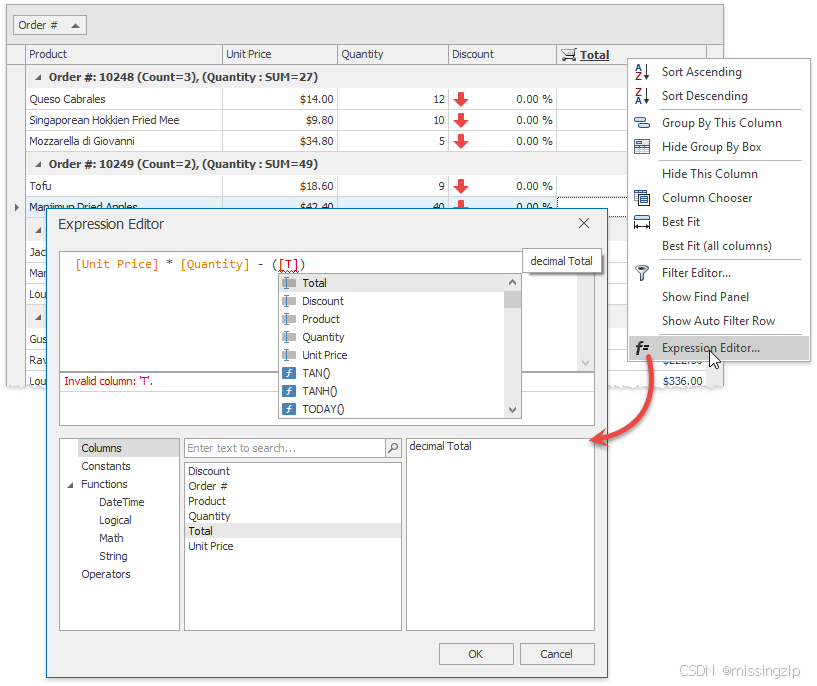This screenshot has width=817, height=686.
Task: Collapse the Functions tree node
Action: tap(70, 485)
